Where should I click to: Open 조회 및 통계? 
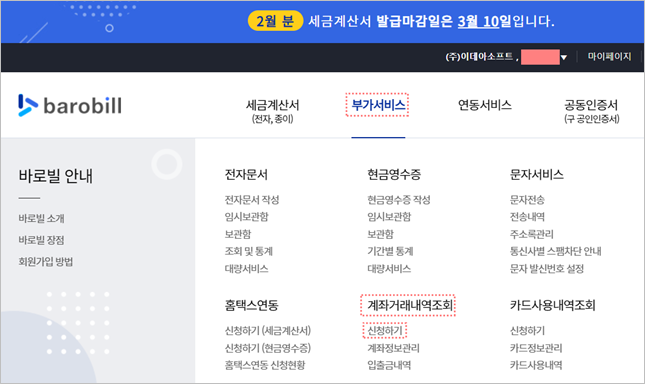[x=248, y=251]
